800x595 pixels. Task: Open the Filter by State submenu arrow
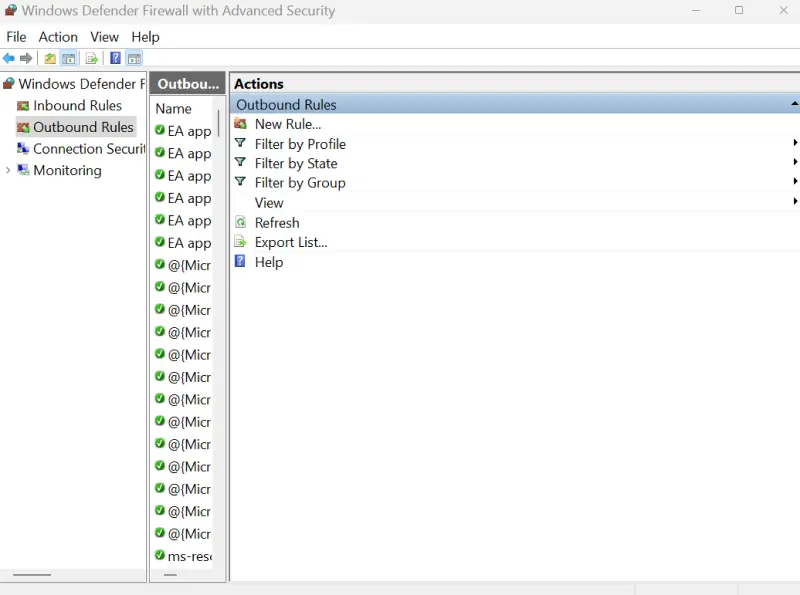pos(794,162)
